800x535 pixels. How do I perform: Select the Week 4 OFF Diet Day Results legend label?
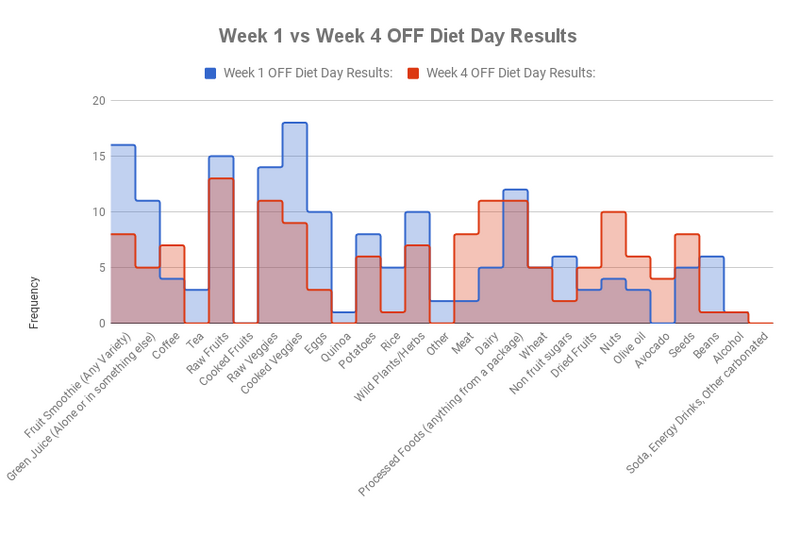(510, 72)
